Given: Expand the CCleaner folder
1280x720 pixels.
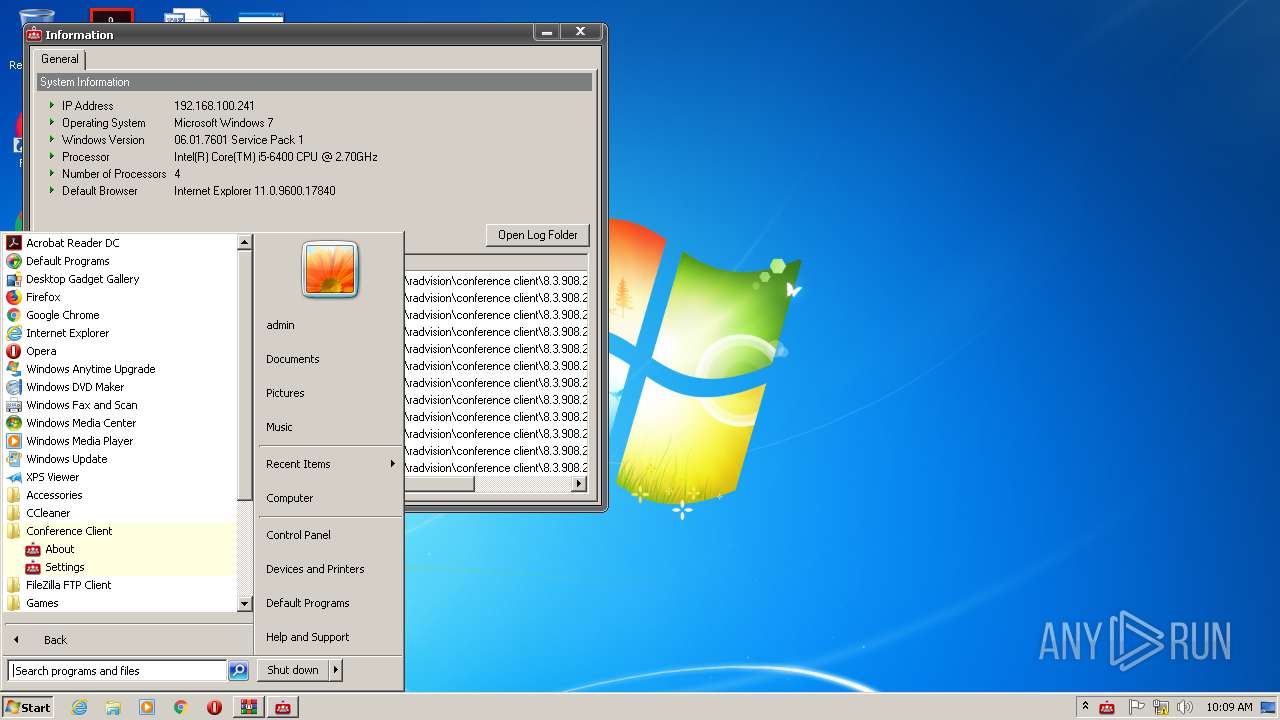Looking at the screenshot, I should point(48,513).
